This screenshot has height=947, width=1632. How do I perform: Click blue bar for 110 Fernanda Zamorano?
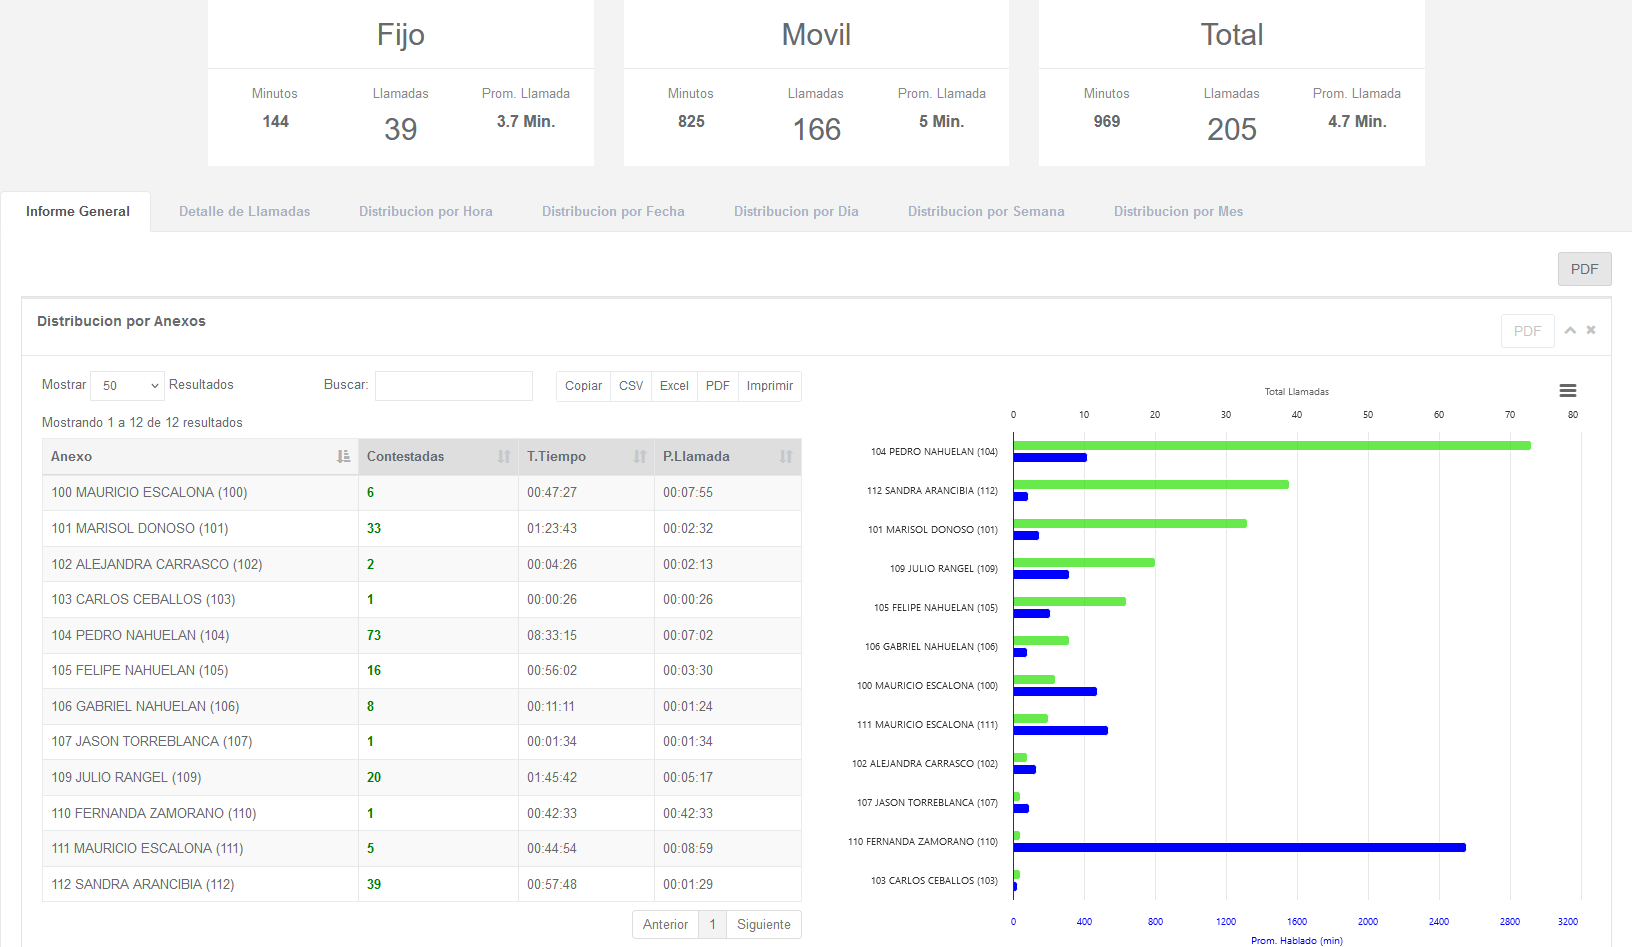[x=1238, y=848]
